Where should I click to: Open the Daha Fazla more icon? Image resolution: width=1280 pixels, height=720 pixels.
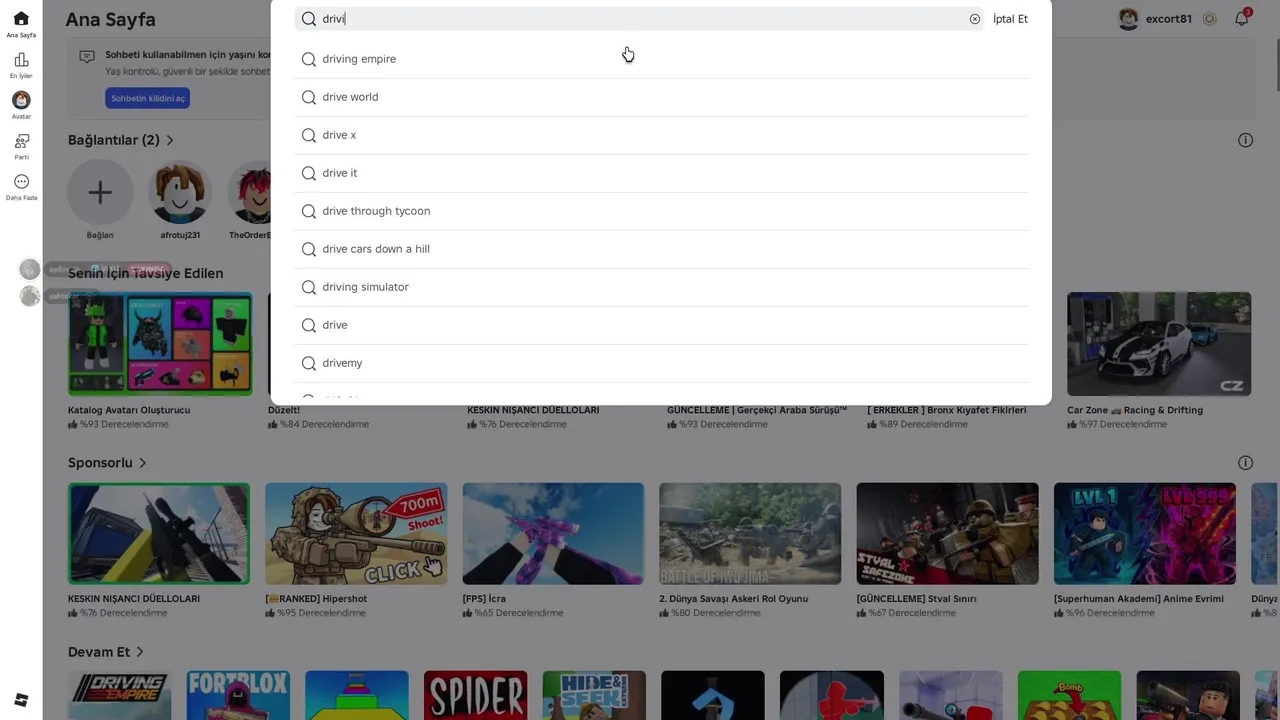coord(21,182)
